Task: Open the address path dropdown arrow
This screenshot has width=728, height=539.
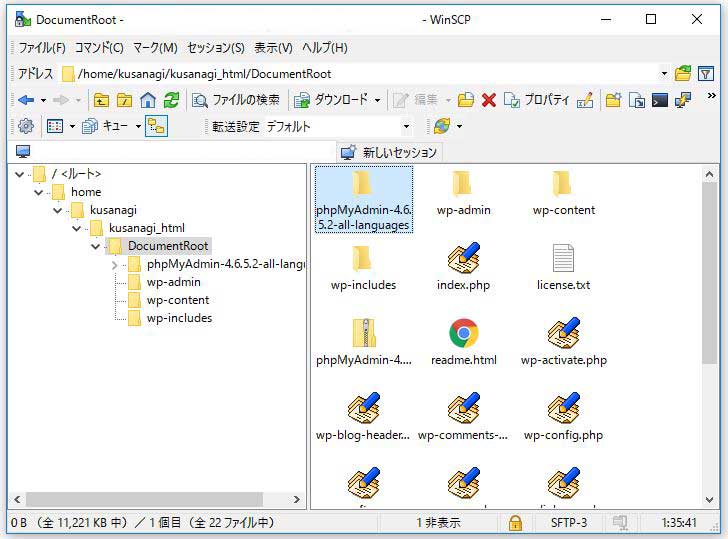Action: point(664,74)
